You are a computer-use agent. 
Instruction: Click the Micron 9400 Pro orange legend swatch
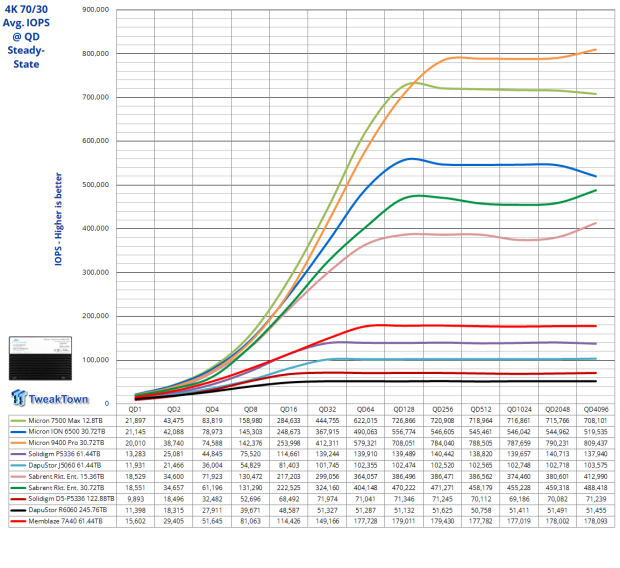pos(17,443)
